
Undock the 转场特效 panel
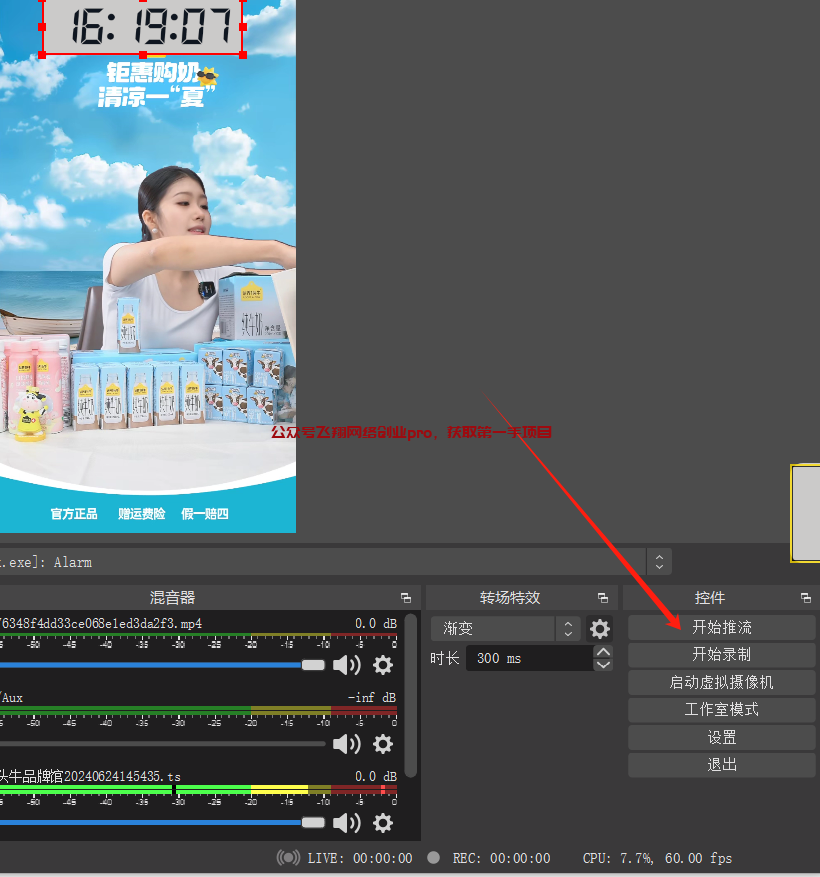602,598
